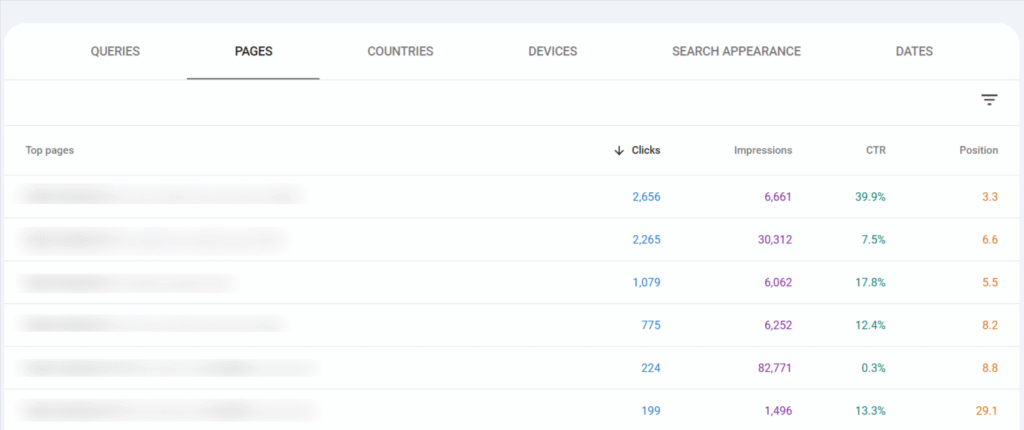Click the Top pages column header

(x=50, y=151)
